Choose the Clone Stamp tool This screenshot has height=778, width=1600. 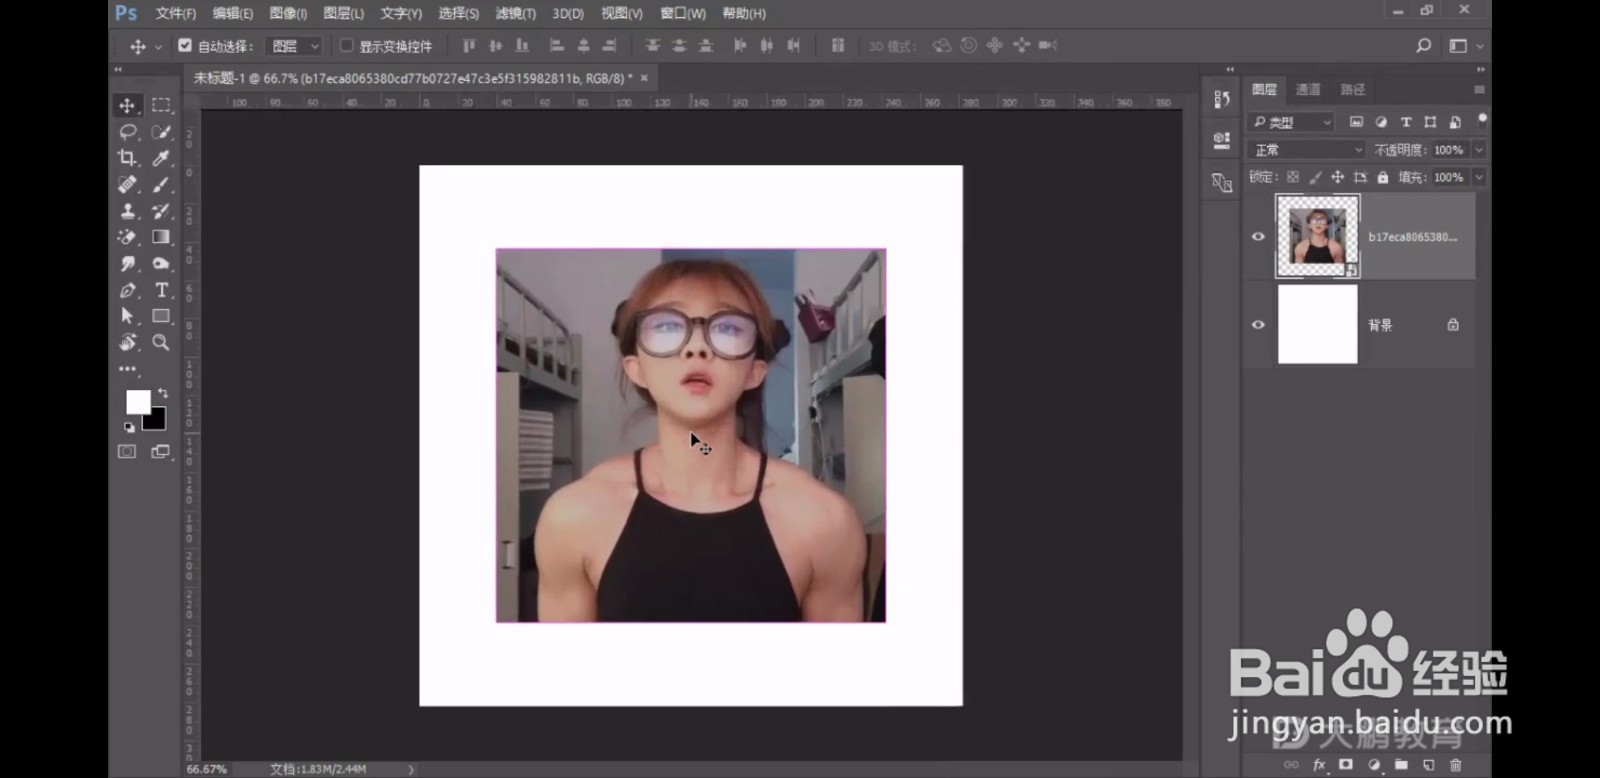[127, 211]
